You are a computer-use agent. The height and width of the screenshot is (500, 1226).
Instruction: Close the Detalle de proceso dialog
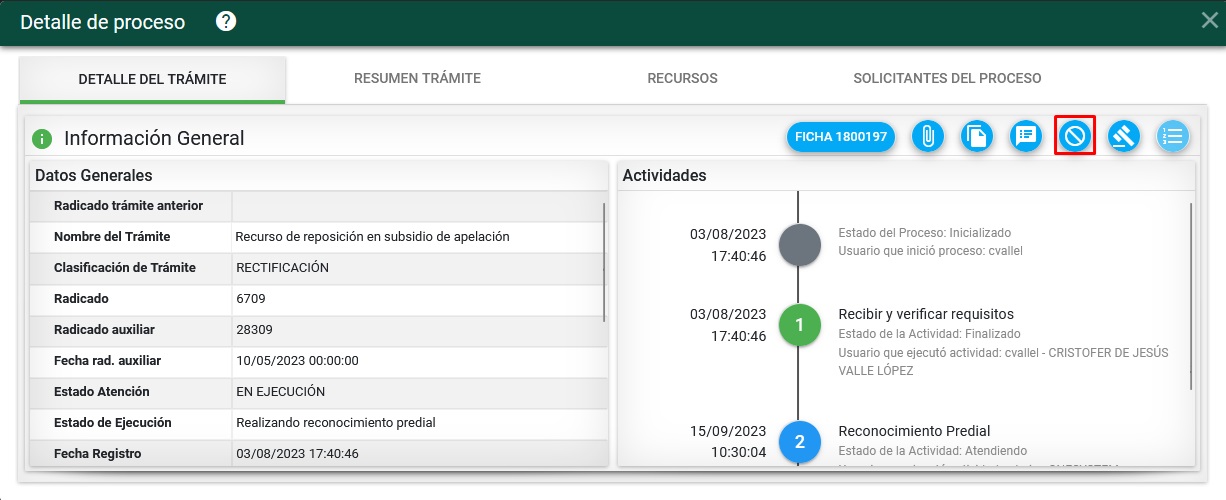point(1209,21)
